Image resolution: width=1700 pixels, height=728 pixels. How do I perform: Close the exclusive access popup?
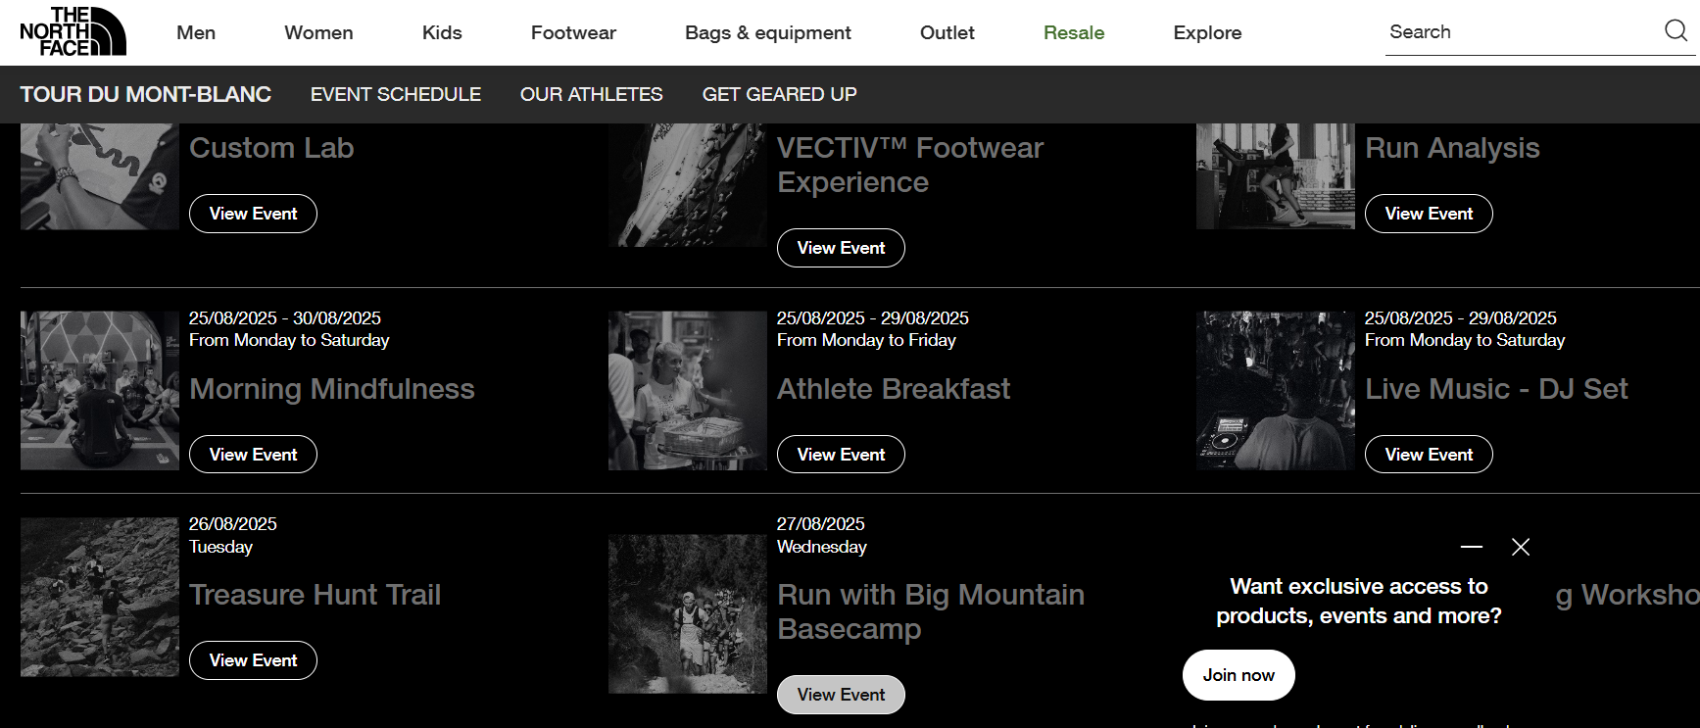tap(1521, 547)
